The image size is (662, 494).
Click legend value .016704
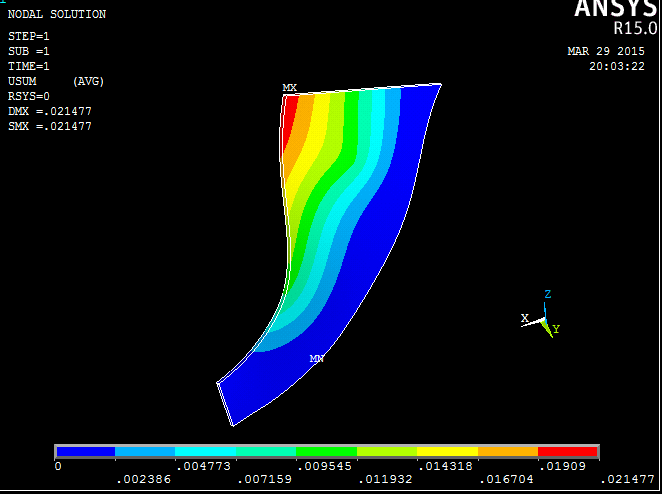click(506, 480)
